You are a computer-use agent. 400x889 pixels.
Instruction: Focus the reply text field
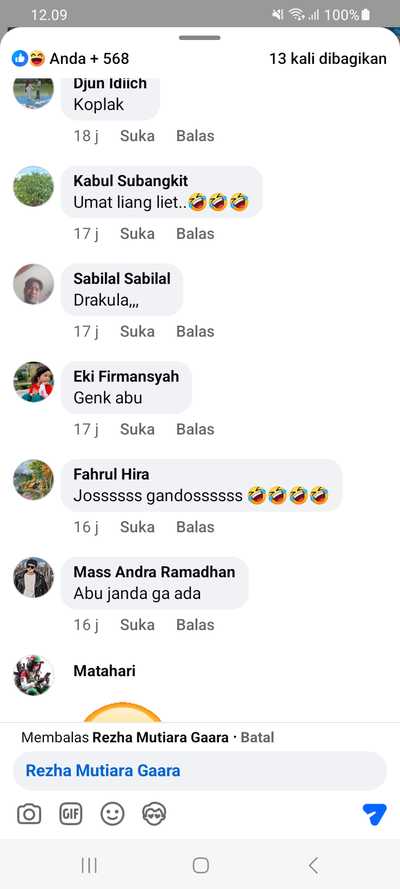point(200,771)
